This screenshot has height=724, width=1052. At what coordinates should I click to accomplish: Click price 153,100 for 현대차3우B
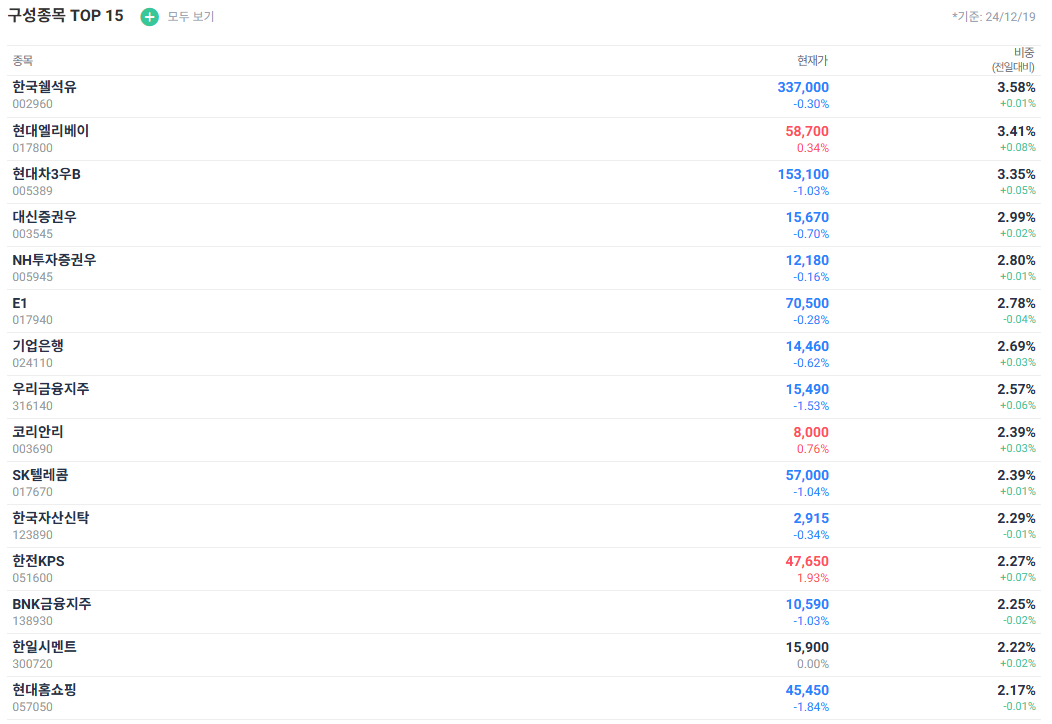pos(803,174)
